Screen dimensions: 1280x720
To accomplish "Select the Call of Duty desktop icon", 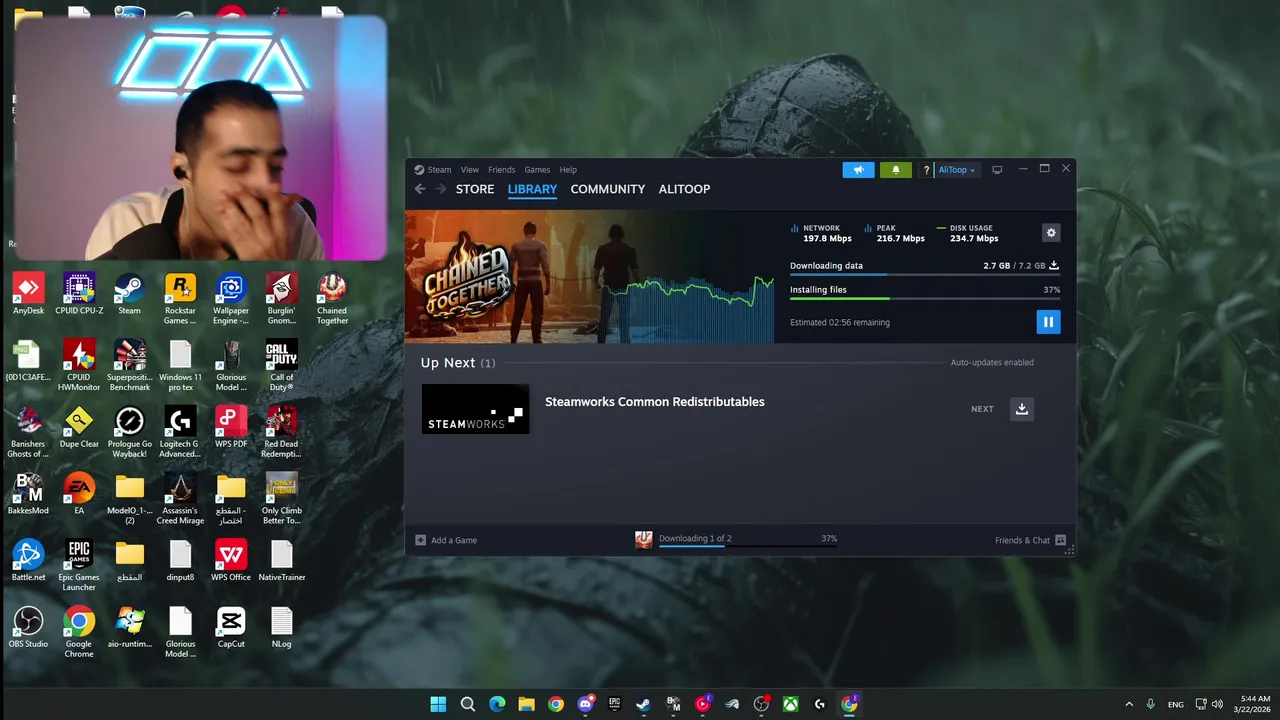I will tap(281, 366).
